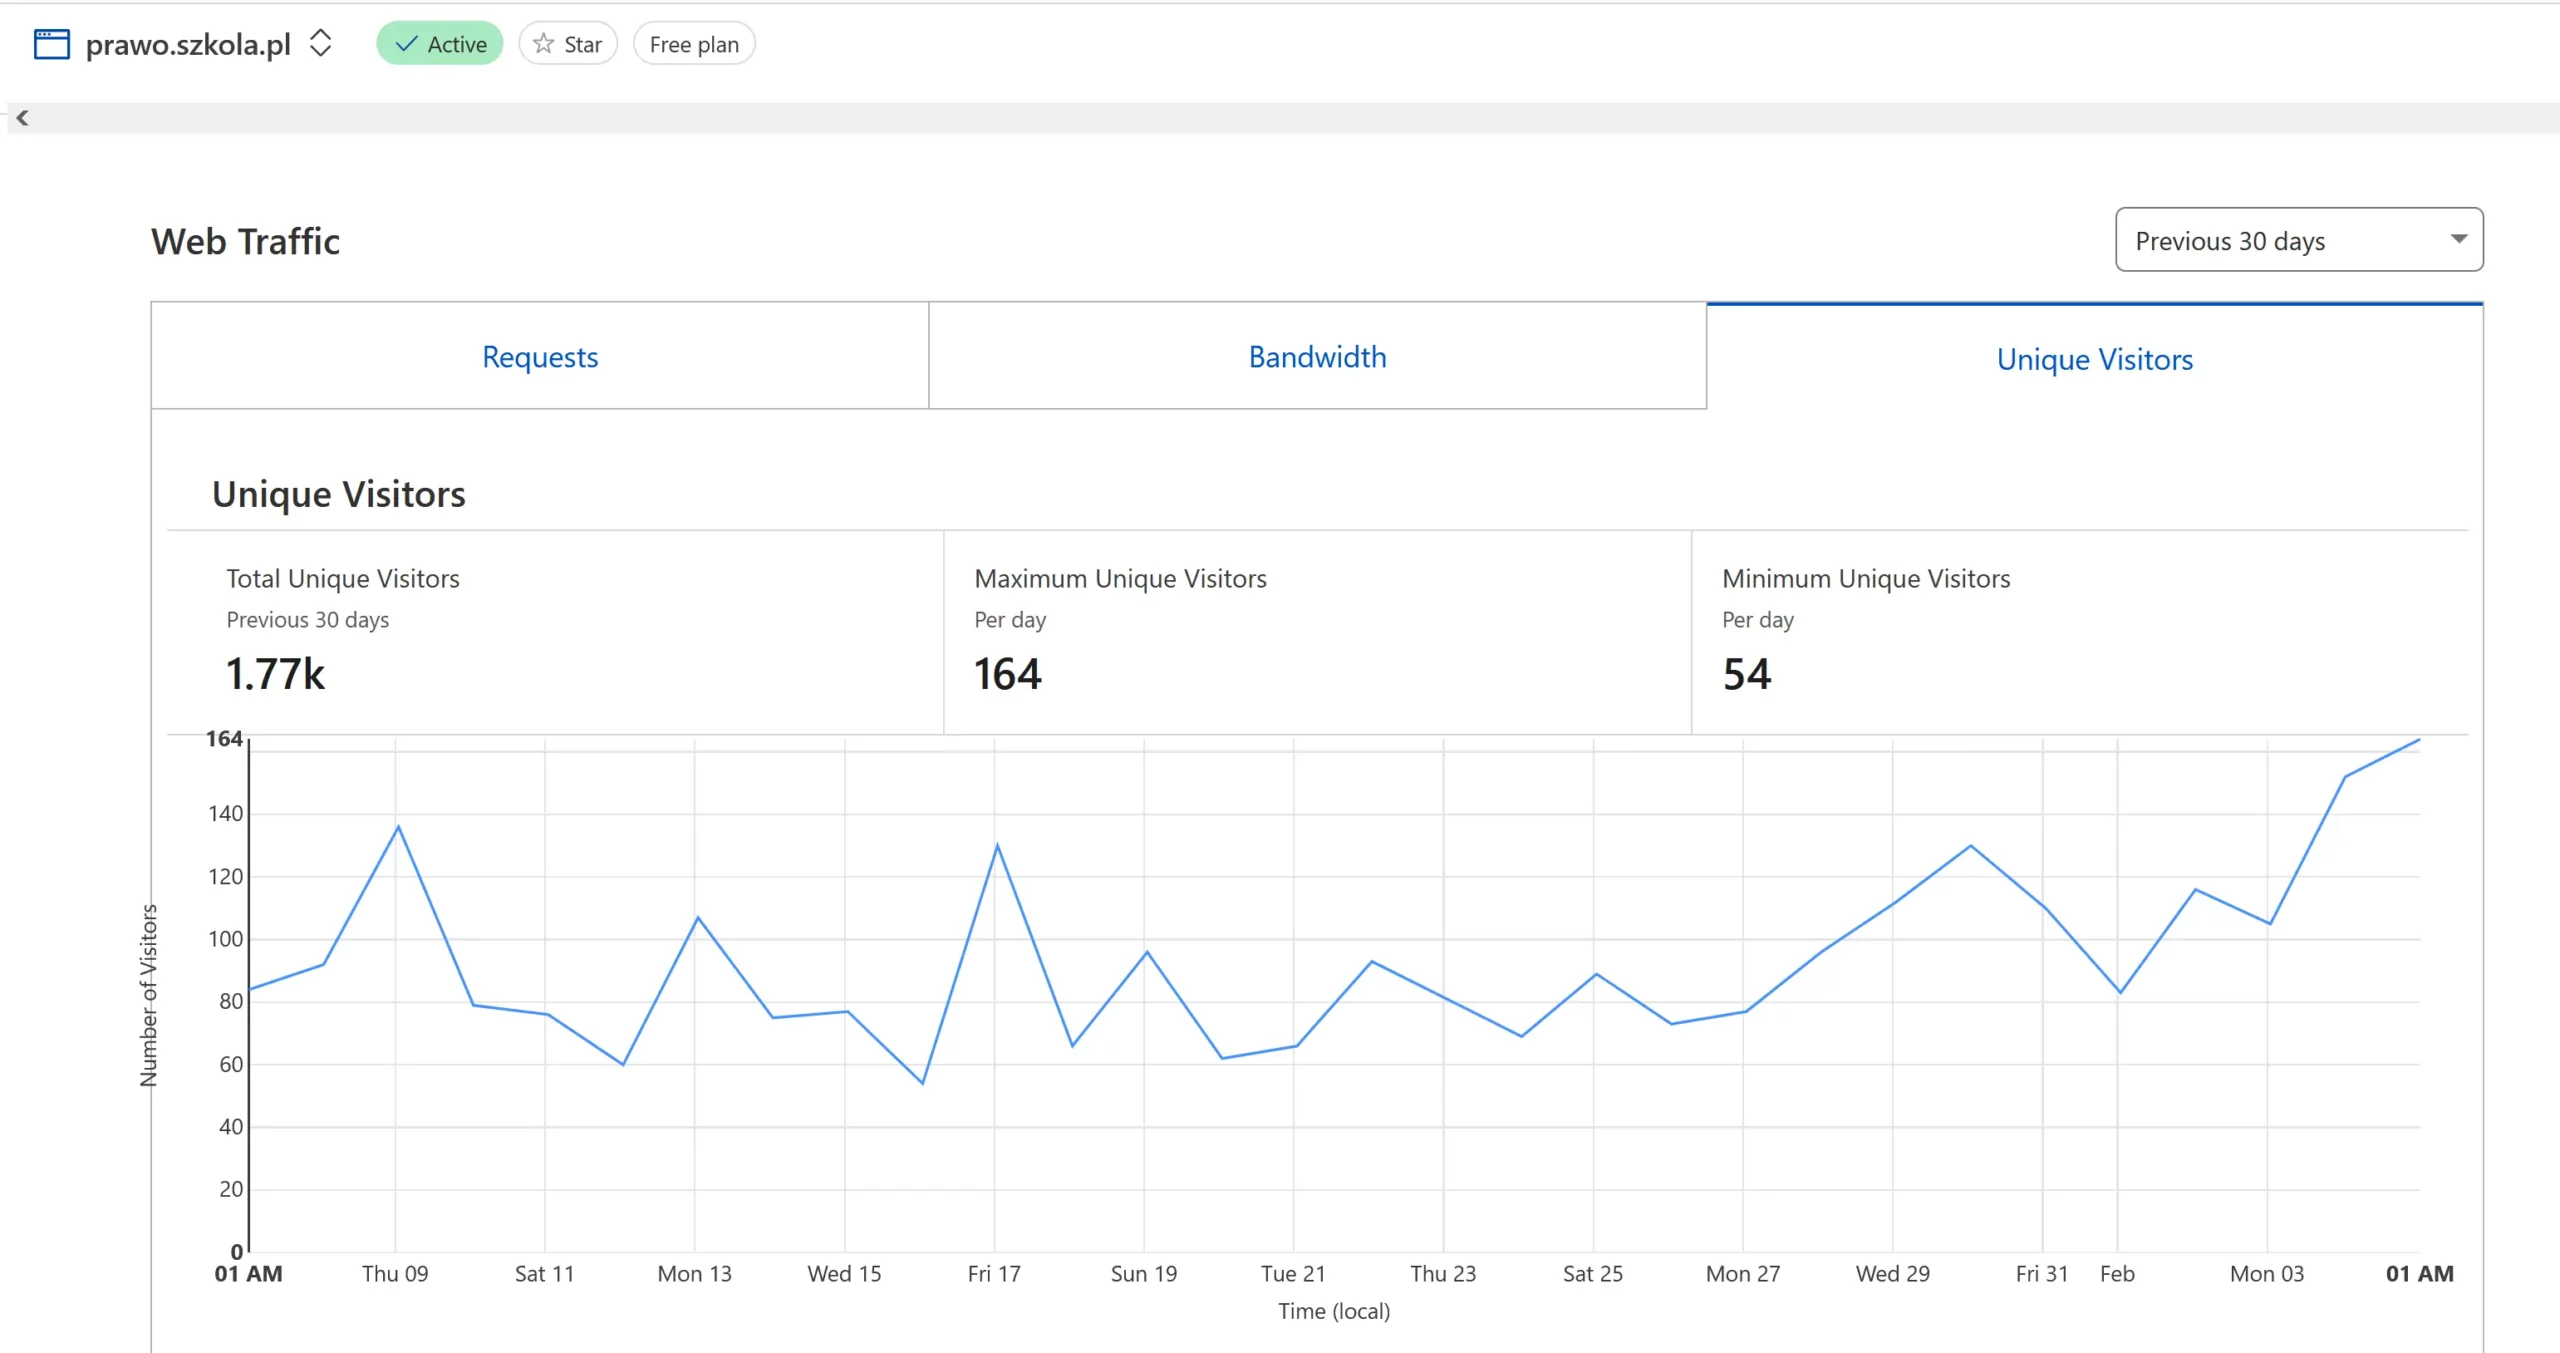Click the Free plan badge
Image resolution: width=2560 pixels, height=1353 pixels.
click(694, 44)
